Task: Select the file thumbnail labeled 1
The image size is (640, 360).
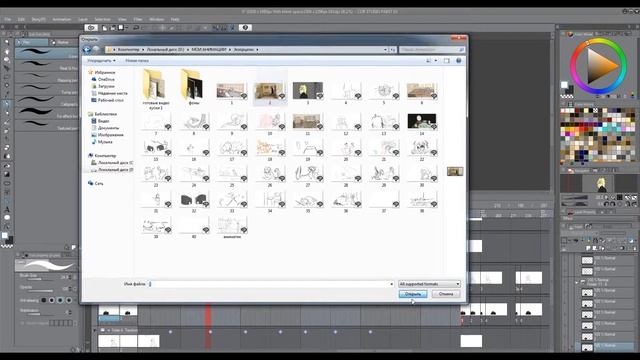Action: click(x=231, y=93)
